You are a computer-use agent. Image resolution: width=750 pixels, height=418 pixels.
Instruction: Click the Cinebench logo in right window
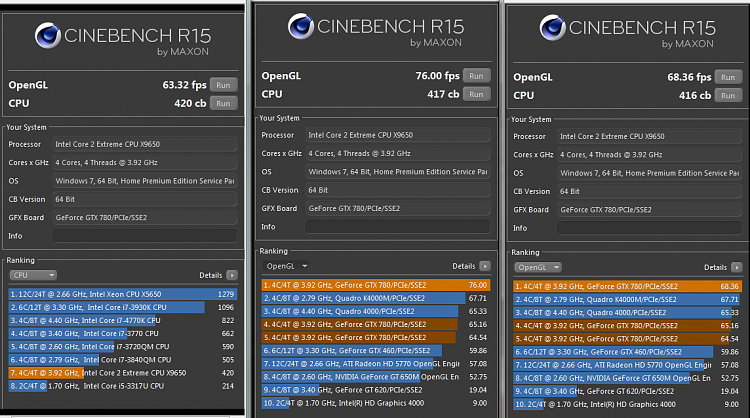point(552,28)
